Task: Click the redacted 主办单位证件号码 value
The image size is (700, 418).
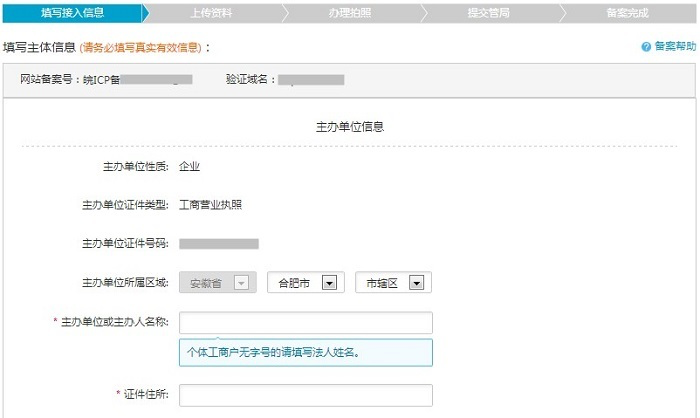Action: (219, 243)
